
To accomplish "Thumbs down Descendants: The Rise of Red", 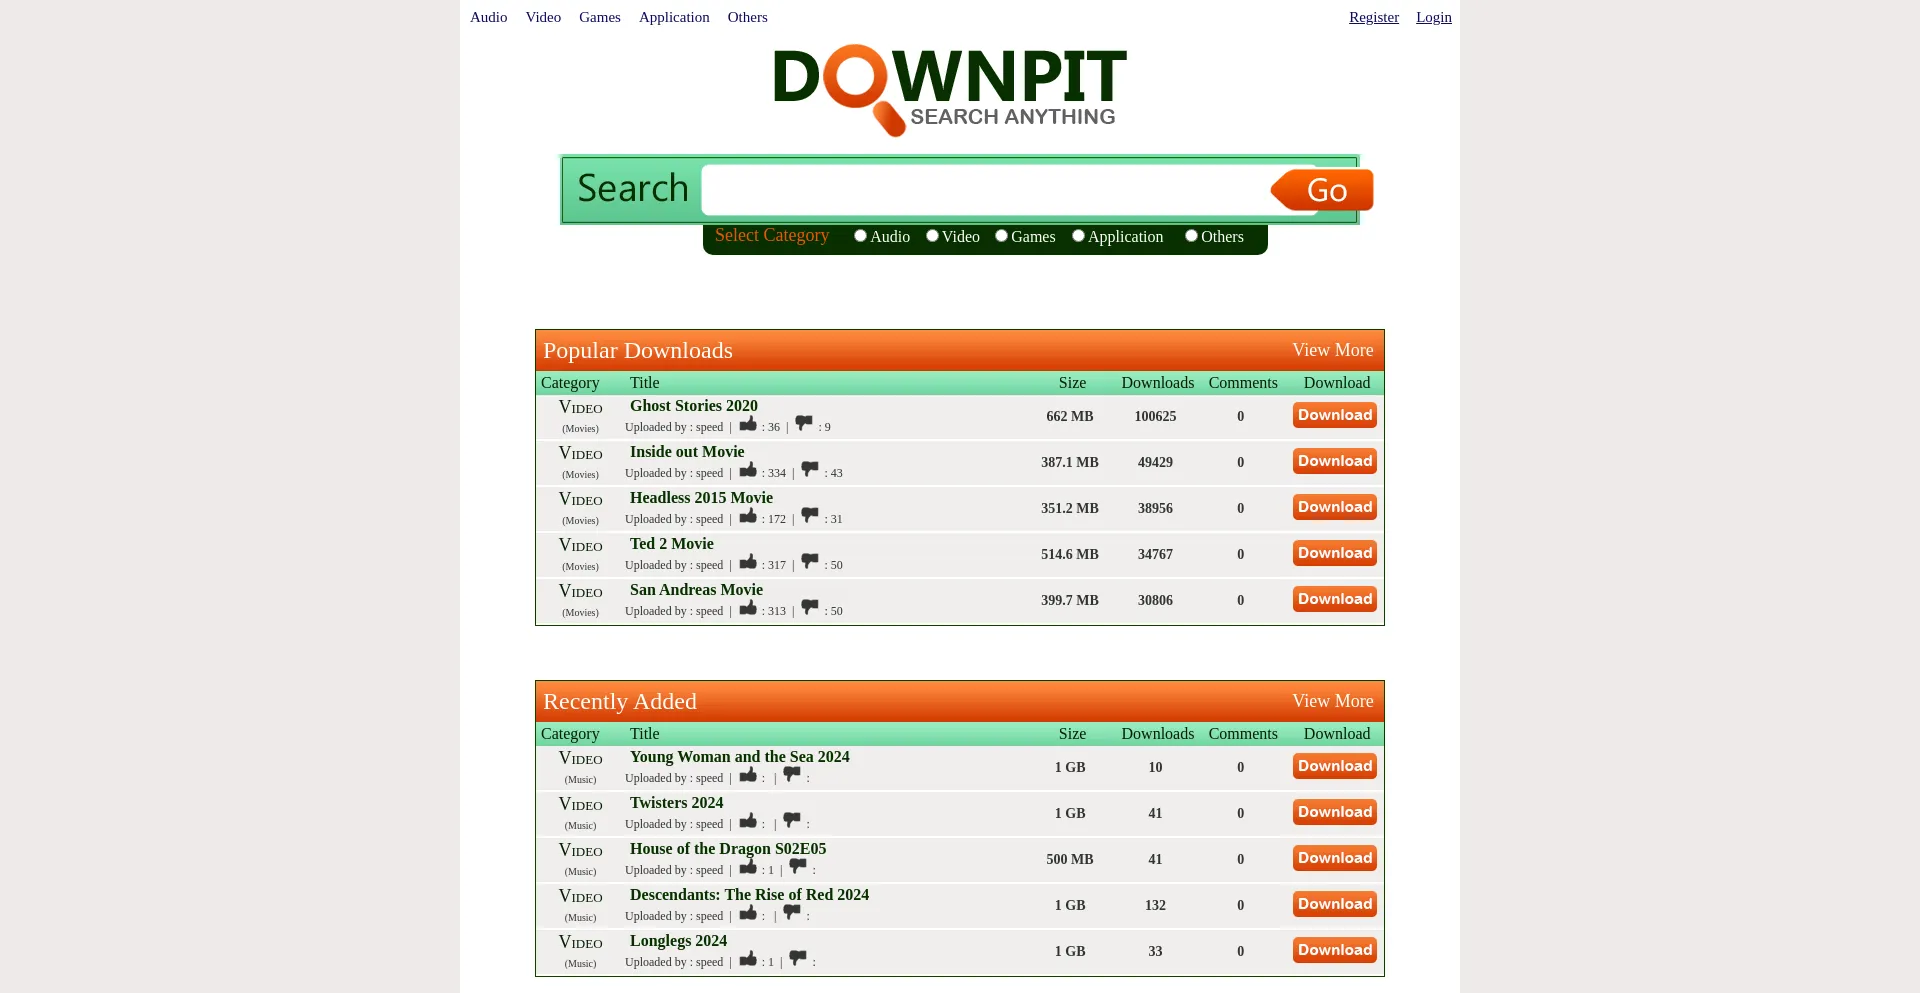I will (x=792, y=913).
